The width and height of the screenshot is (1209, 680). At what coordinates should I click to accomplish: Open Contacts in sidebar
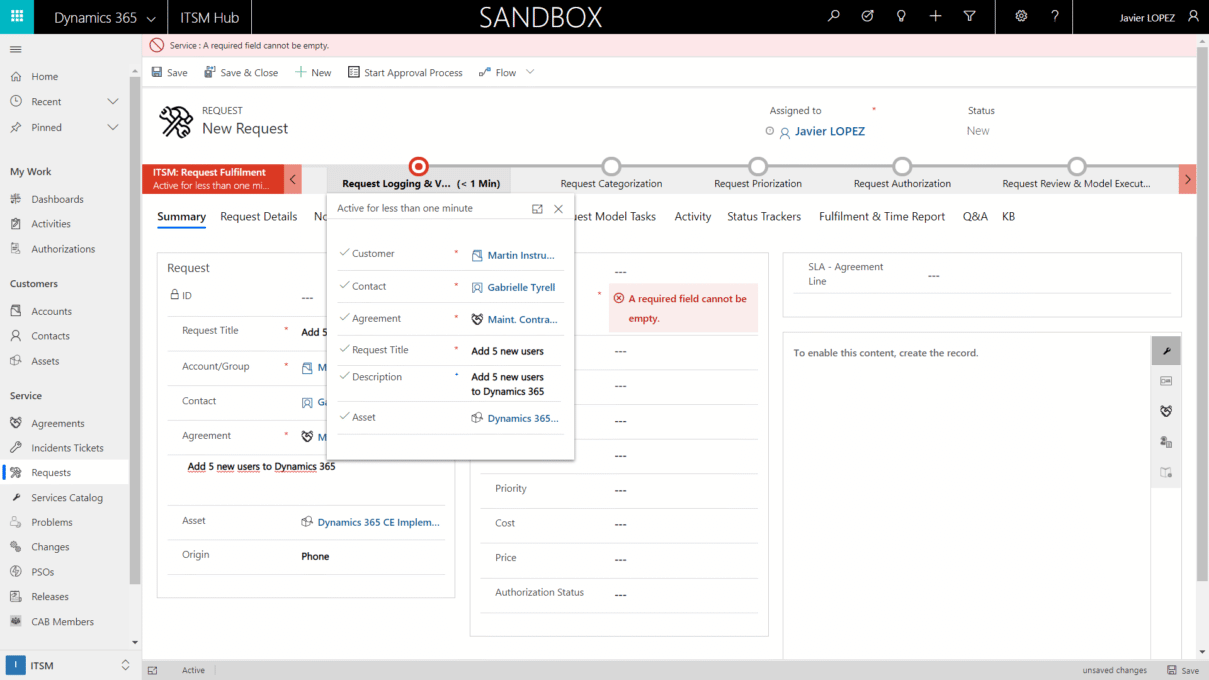(x=50, y=336)
